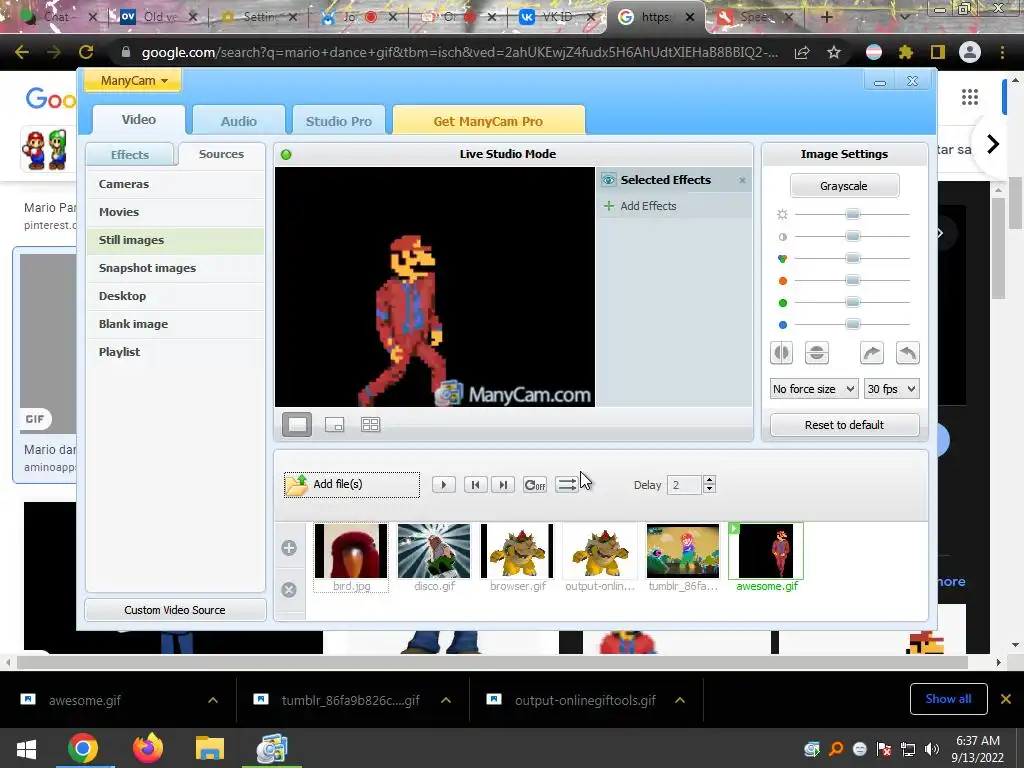The height and width of the screenshot is (768, 1024).
Task: Click the Custom Video Source button
Action: pos(175,610)
